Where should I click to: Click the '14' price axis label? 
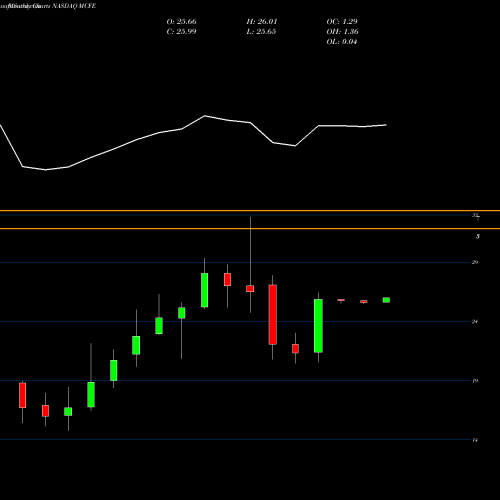click(x=475, y=440)
